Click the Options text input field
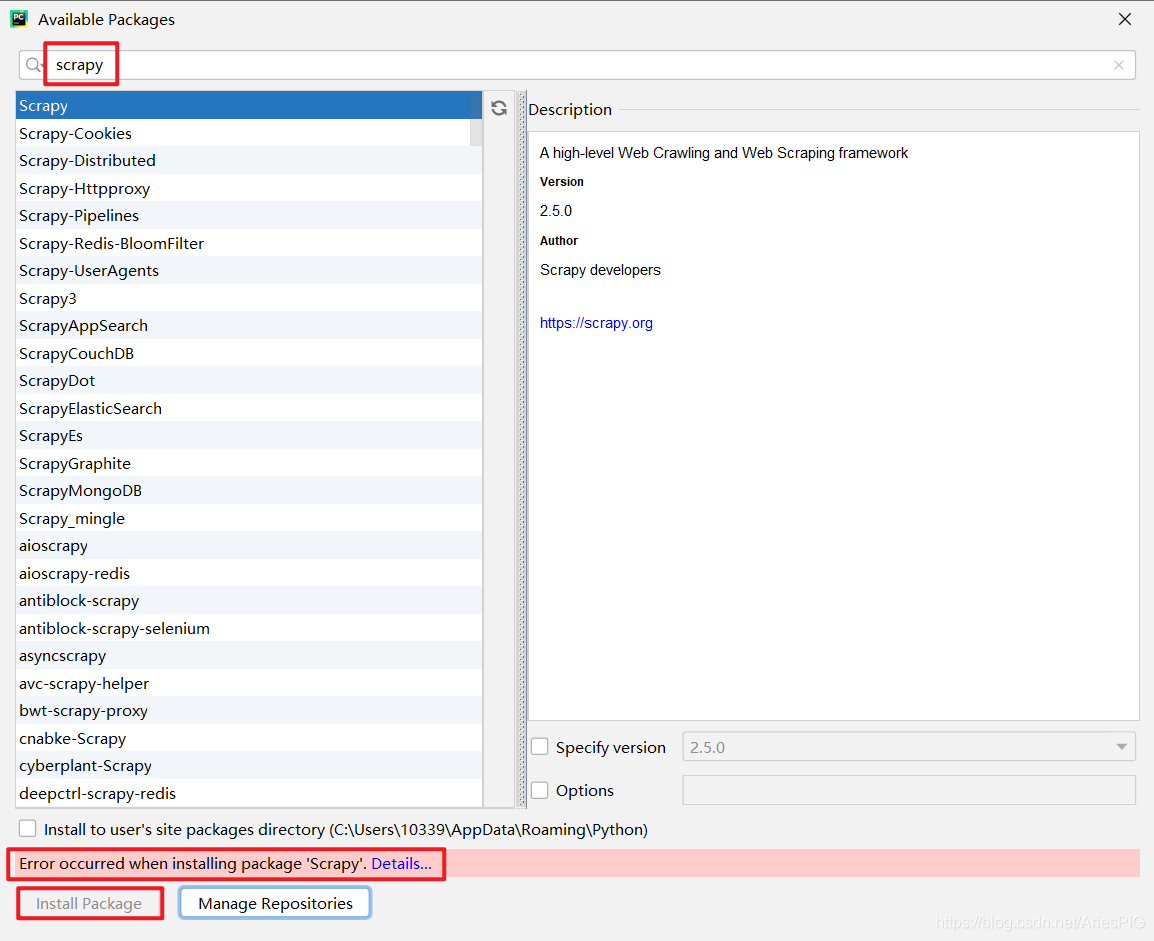 tap(909, 790)
